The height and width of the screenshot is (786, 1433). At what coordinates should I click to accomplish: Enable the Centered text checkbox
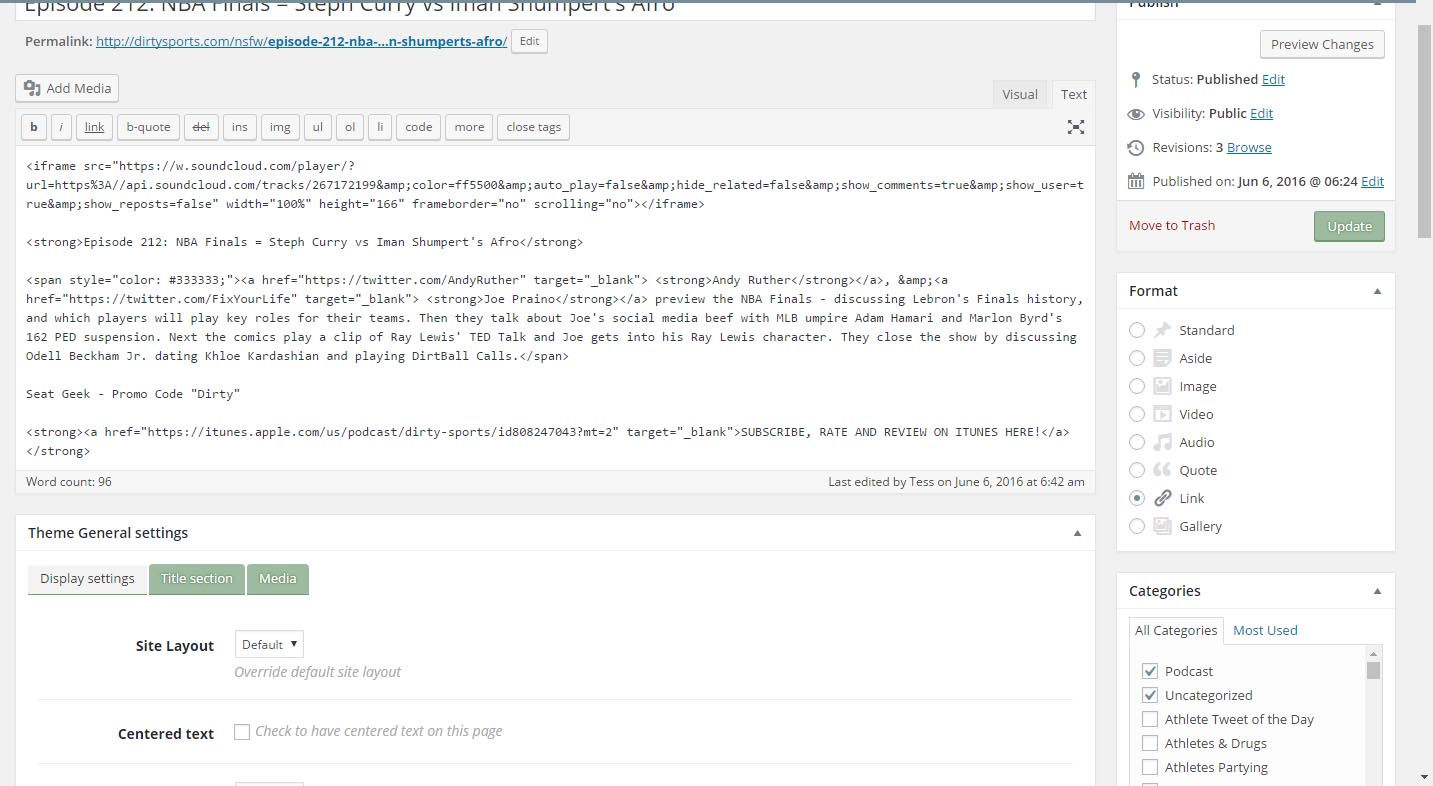pyautogui.click(x=242, y=732)
